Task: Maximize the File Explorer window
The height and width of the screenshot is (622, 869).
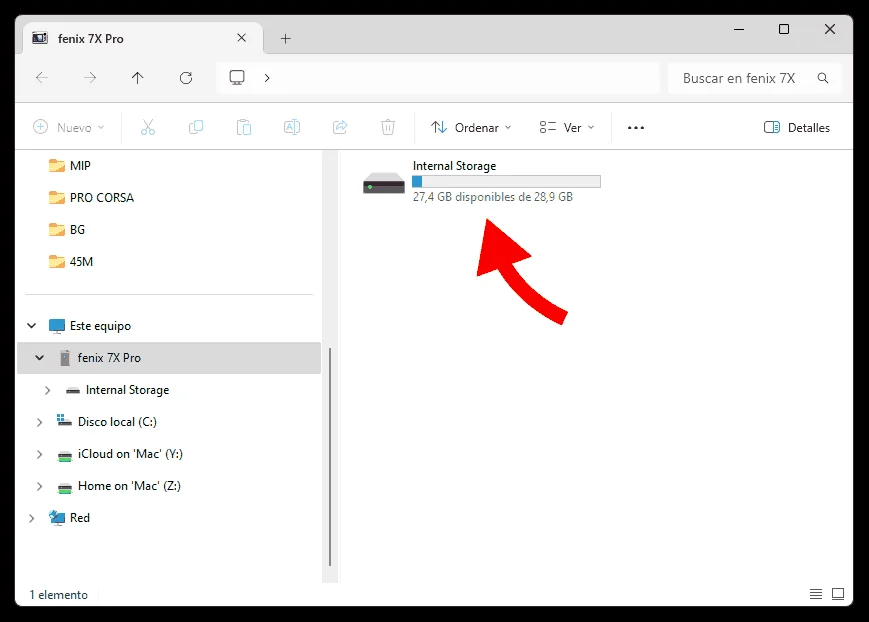Action: (784, 29)
